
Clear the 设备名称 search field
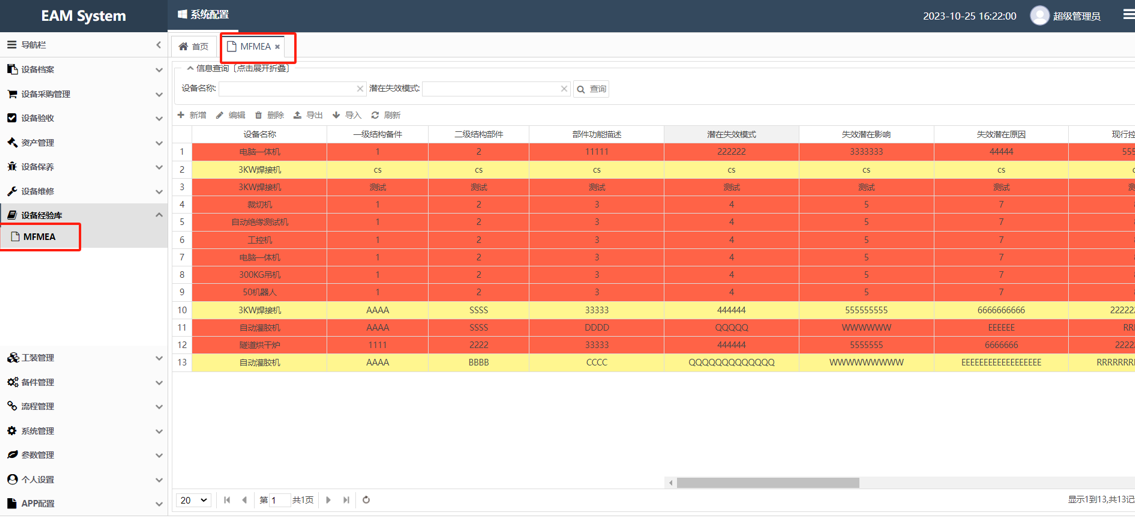[x=360, y=89]
